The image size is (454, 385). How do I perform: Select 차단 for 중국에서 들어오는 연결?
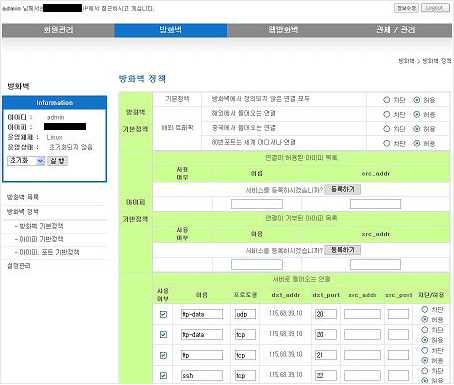coord(387,129)
